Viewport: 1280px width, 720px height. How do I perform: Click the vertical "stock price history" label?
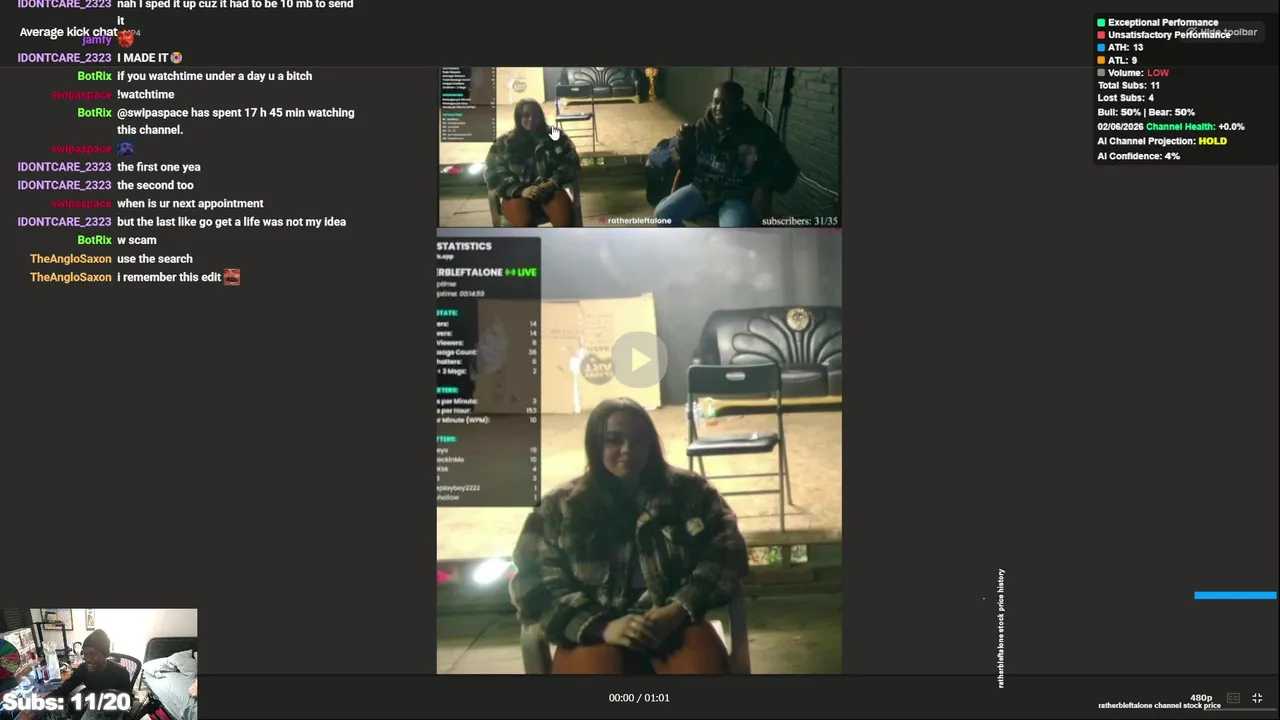click(1001, 628)
